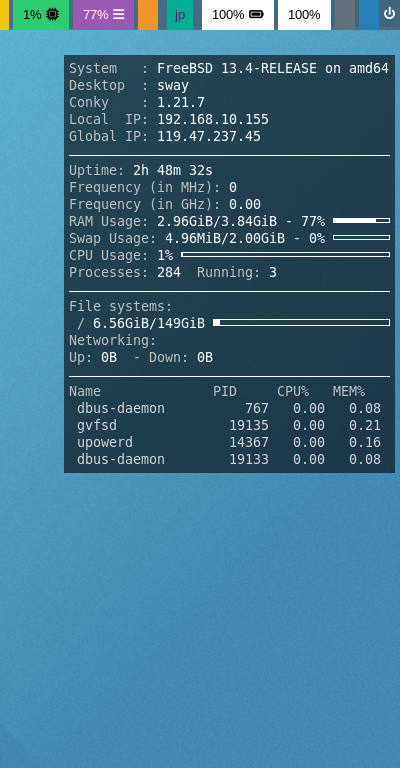The height and width of the screenshot is (768, 400).
Task: Click the battery icon in the top bar
Action: (256, 14)
